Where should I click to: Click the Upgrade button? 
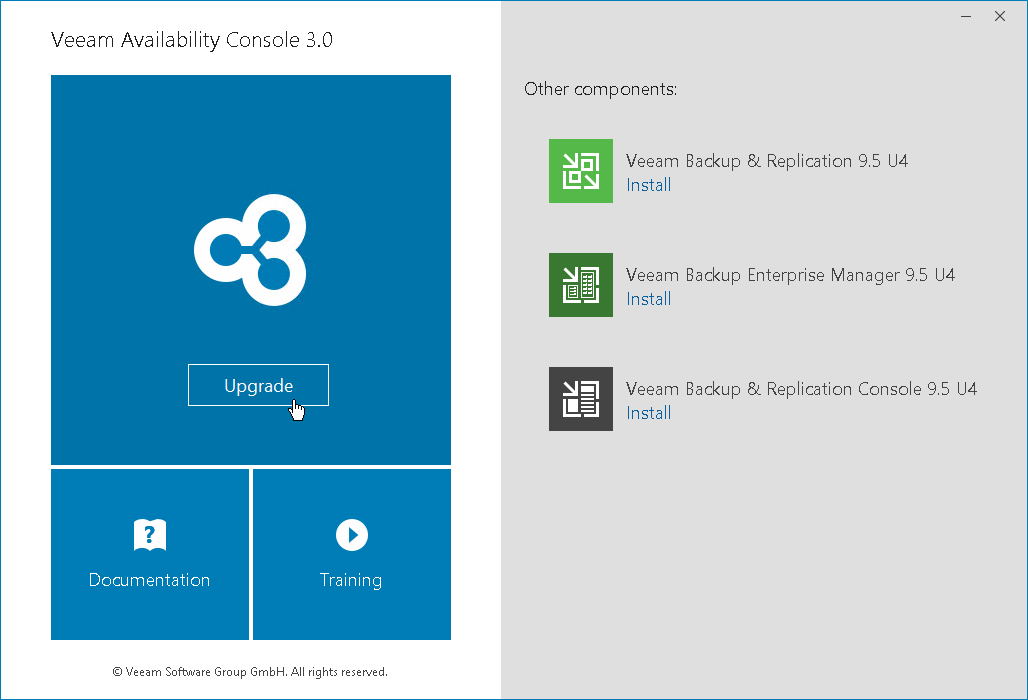coord(258,385)
